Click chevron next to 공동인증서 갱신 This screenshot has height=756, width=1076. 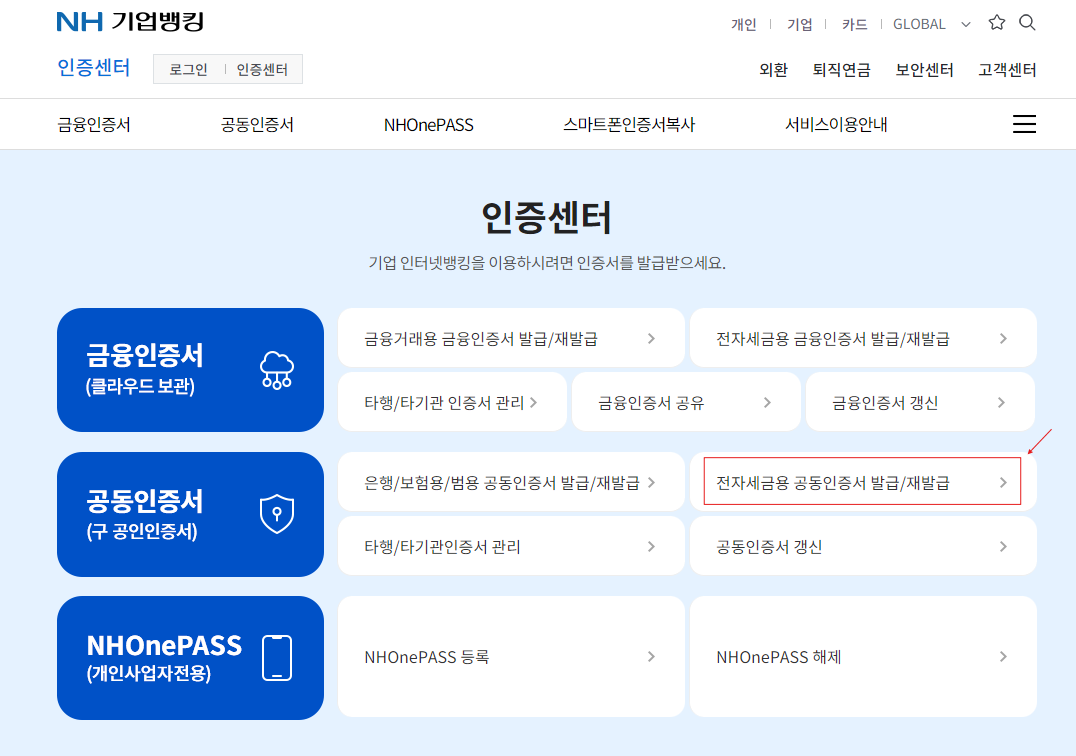(1003, 547)
